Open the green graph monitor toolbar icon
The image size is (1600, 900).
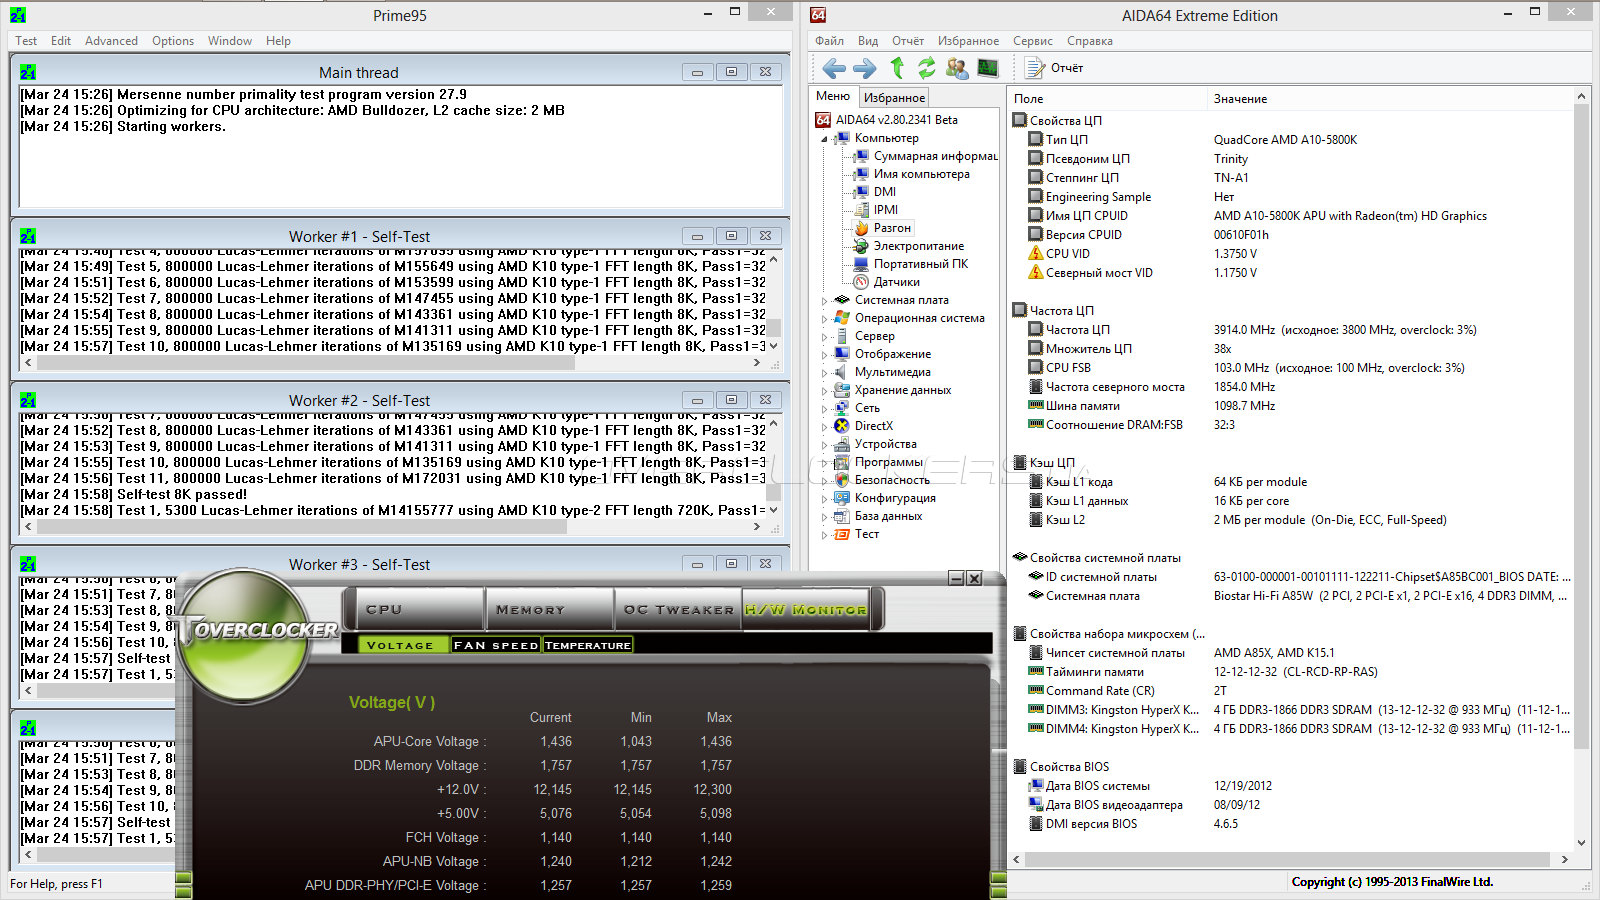coord(988,68)
